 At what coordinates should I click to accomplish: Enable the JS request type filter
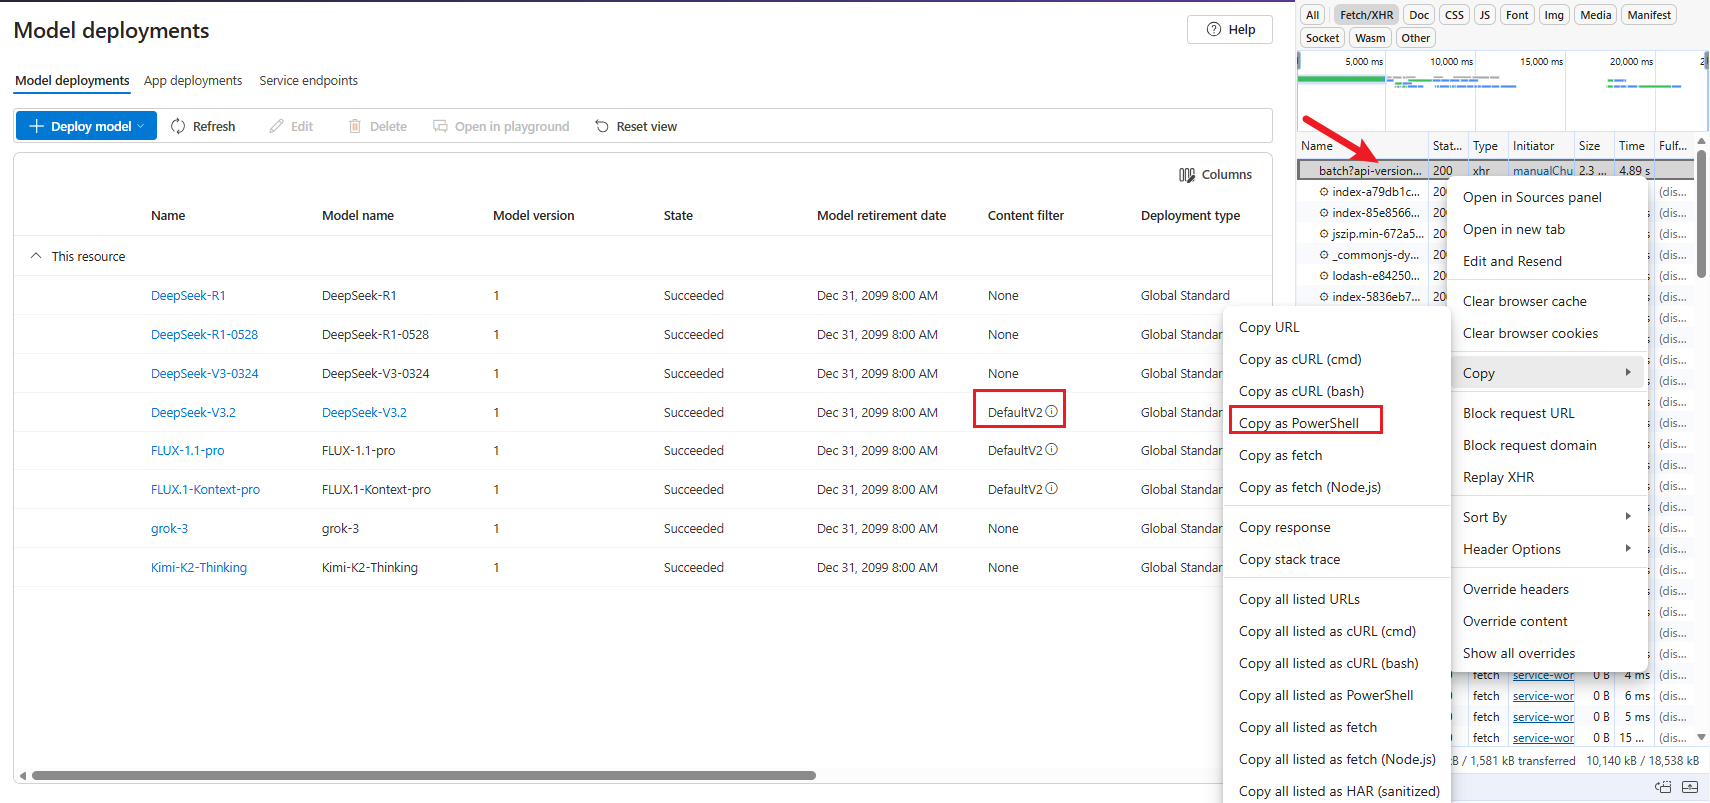pyautogui.click(x=1484, y=15)
